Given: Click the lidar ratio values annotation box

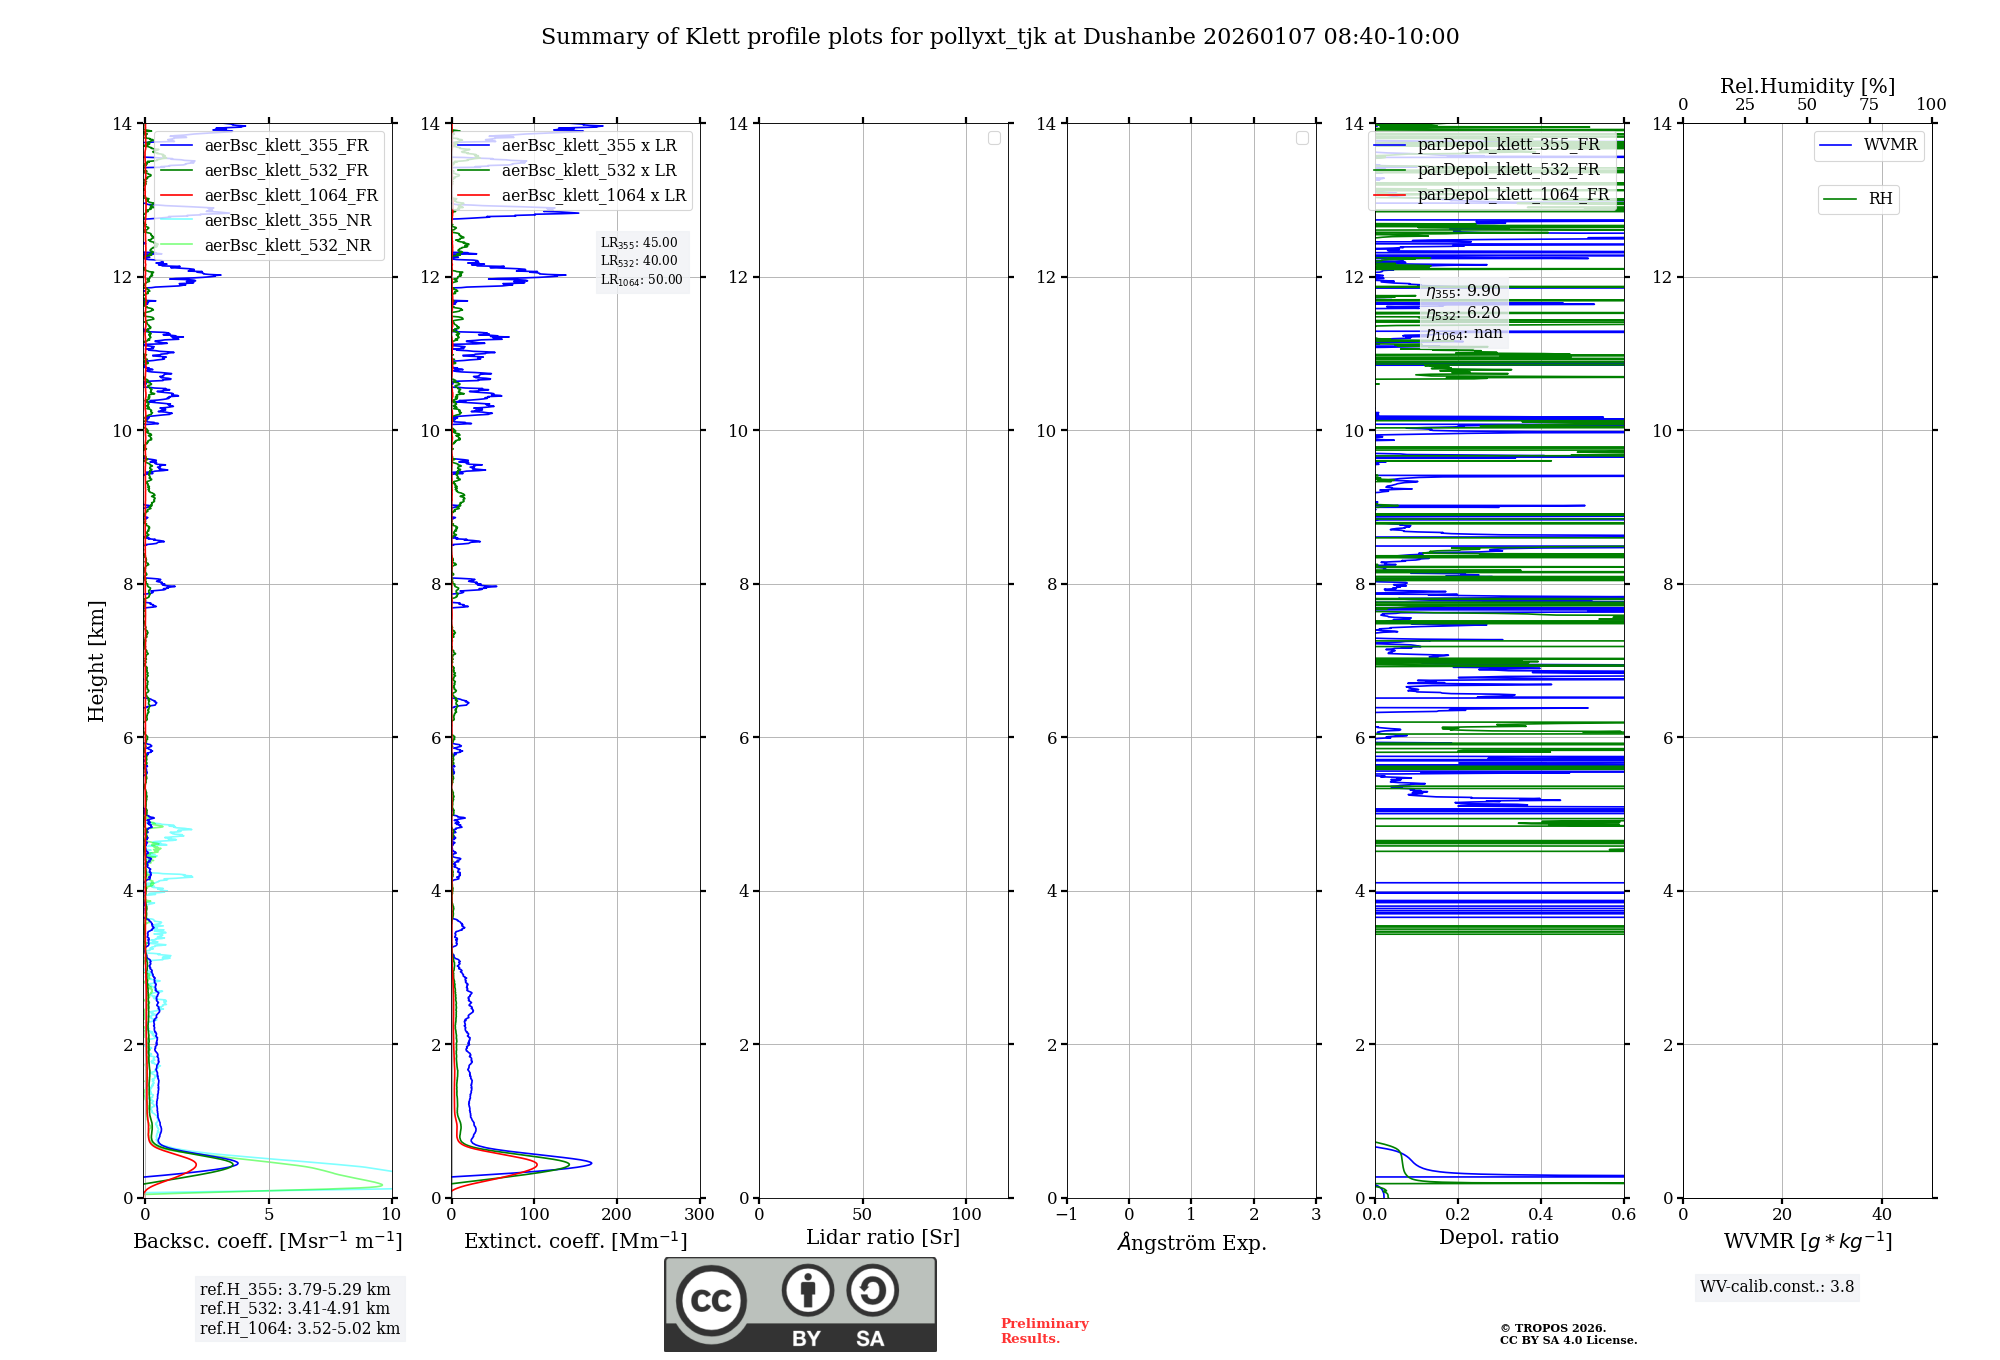Looking at the screenshot, I should [641, 261].
